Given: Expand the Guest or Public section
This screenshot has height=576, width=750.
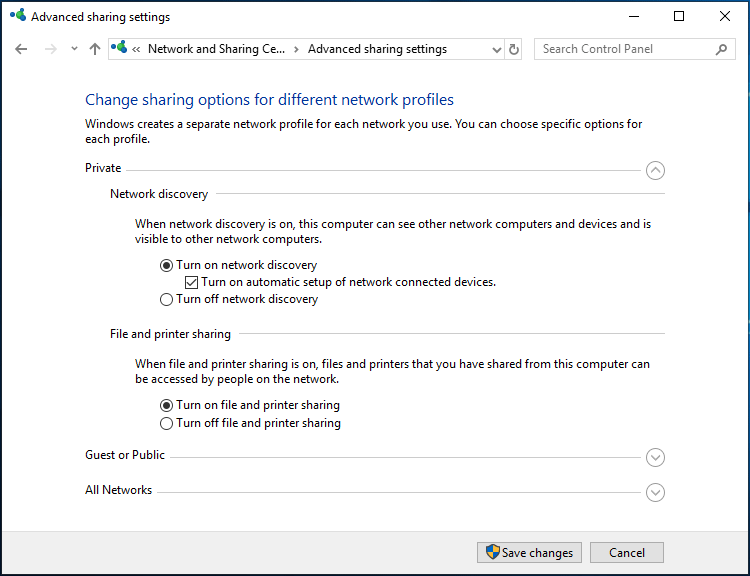Looking at the screenshot, I should tap(655, 457).
